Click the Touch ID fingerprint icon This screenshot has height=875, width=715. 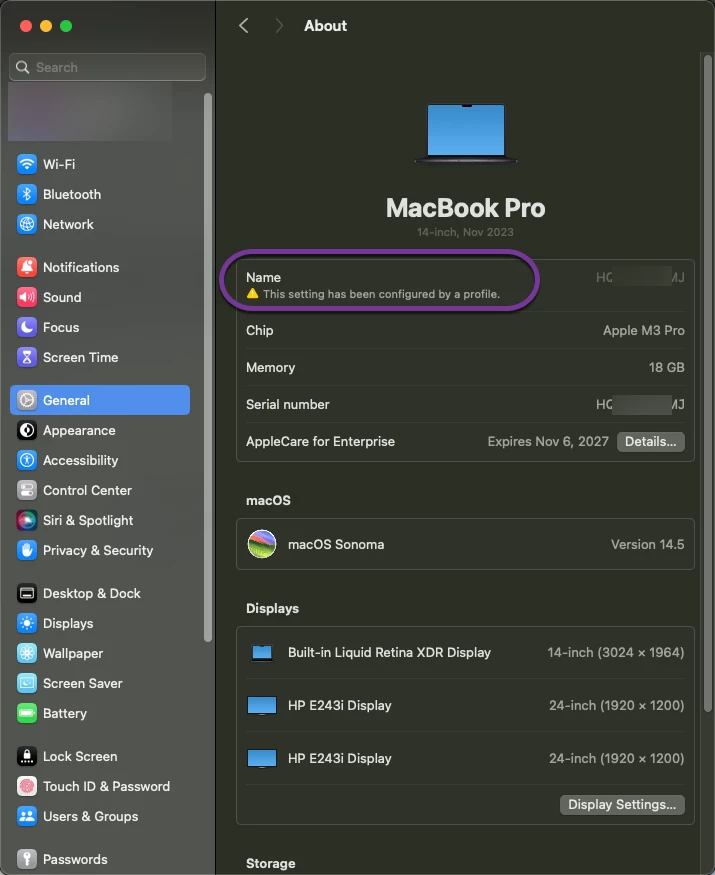[27, 786]
